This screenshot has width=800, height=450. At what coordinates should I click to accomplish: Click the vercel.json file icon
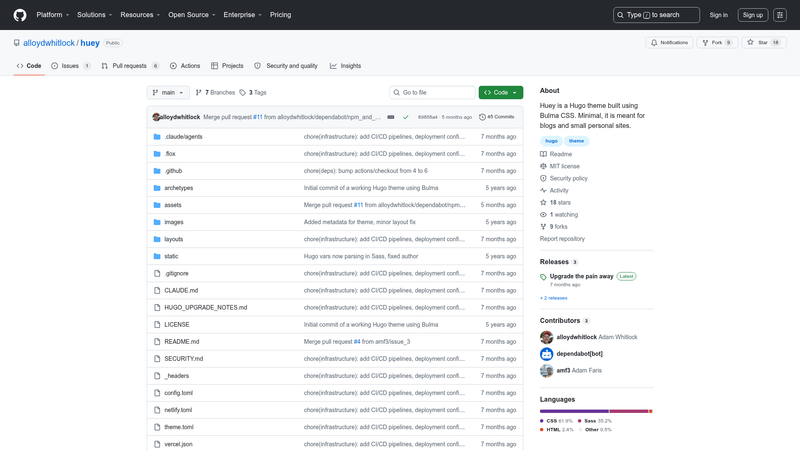157,444
